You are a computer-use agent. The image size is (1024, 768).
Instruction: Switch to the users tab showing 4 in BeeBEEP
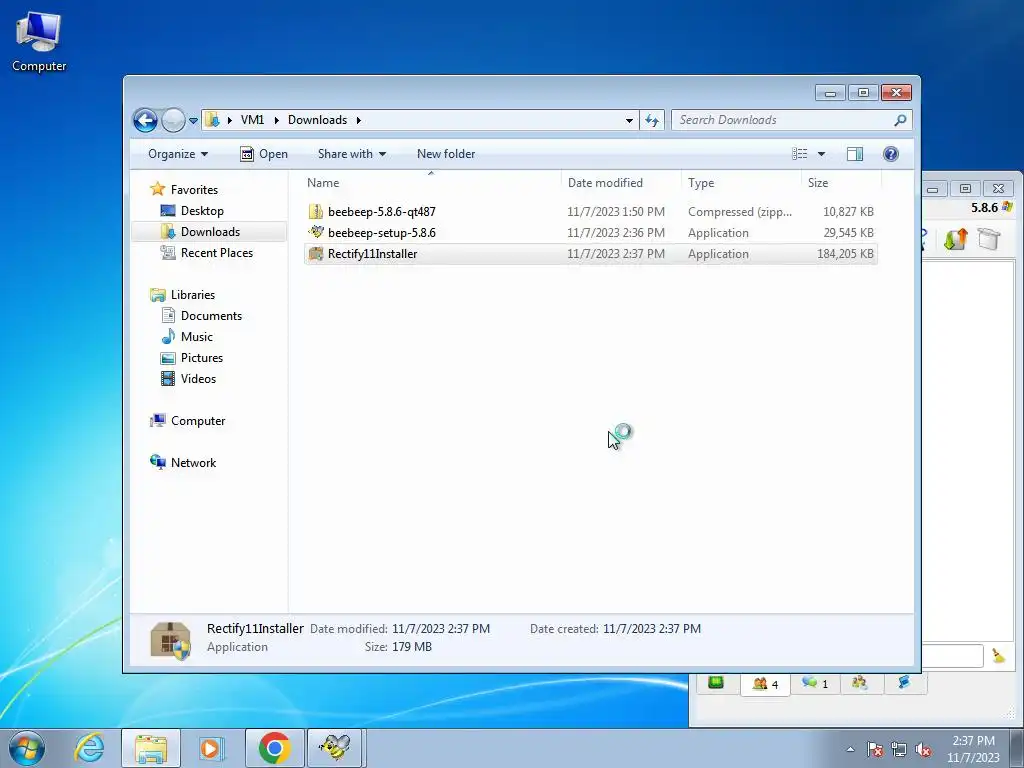coord(765,684)
